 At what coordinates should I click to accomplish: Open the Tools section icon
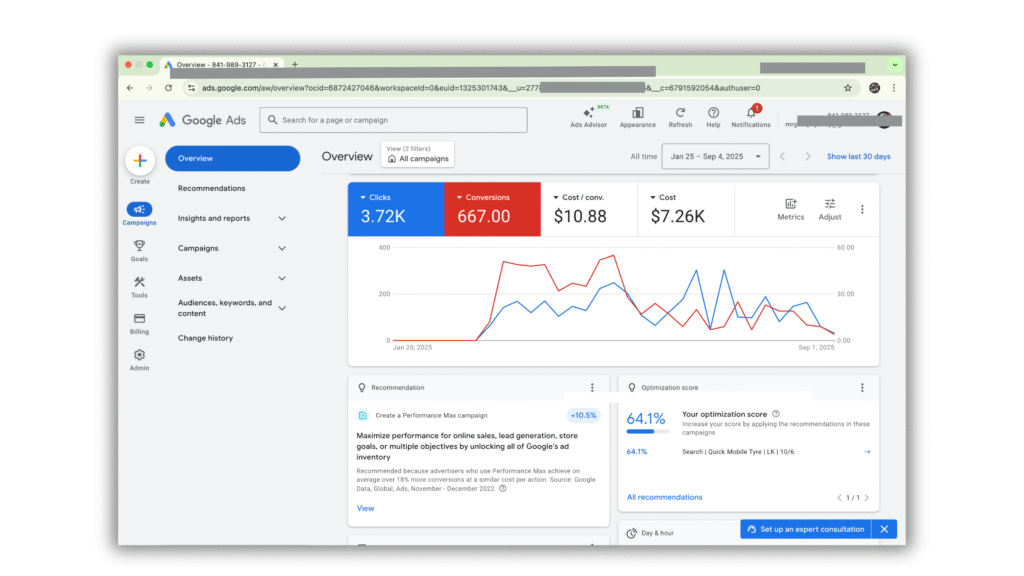click(x=139, y=283)
